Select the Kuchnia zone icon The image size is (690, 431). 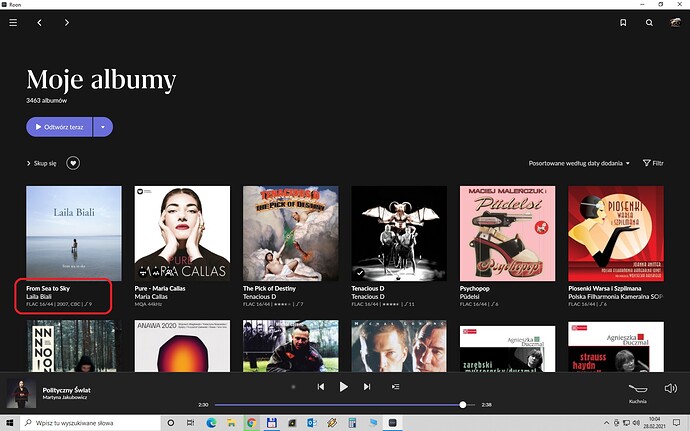638,391
